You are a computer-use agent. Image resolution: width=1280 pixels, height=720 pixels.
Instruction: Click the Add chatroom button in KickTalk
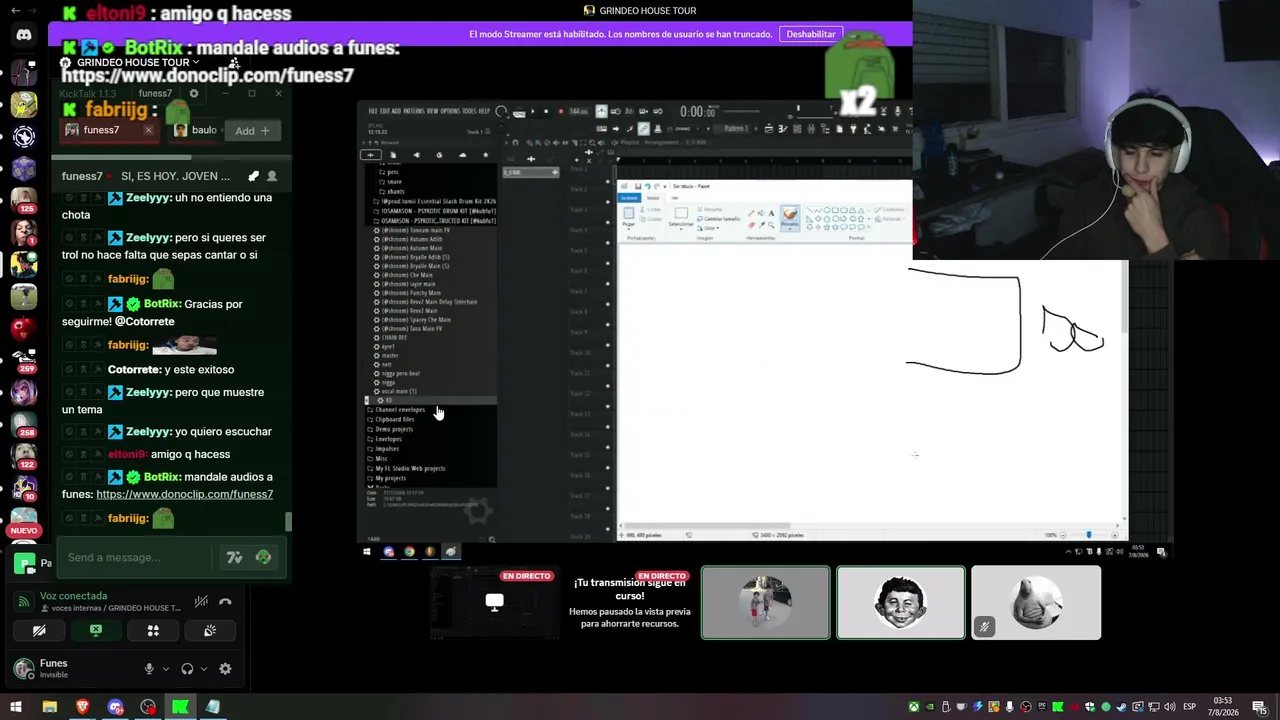click(x=253, y=130)
